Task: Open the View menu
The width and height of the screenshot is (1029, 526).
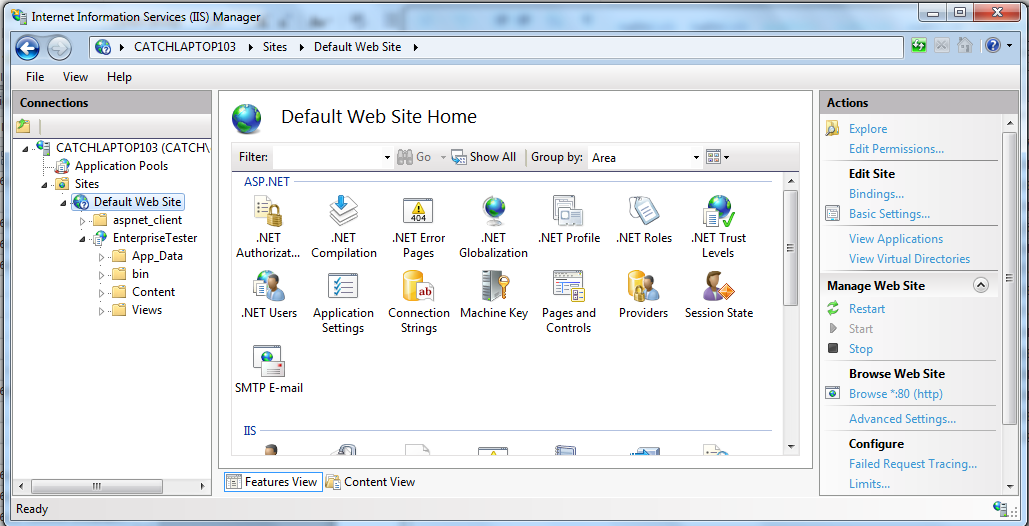Action: click(x=75, y=77)
